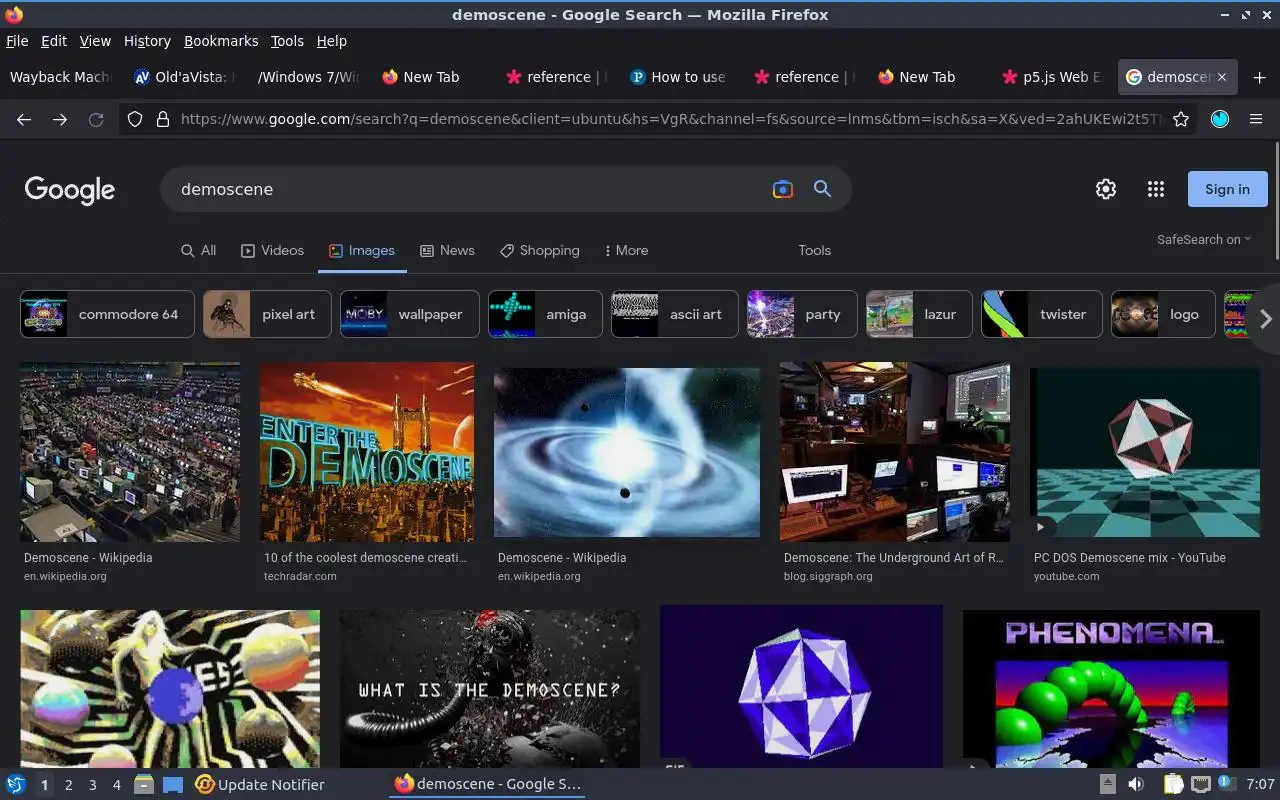Go back with the browser back arrow
The image size is (1280, 800).
point(24,119)
